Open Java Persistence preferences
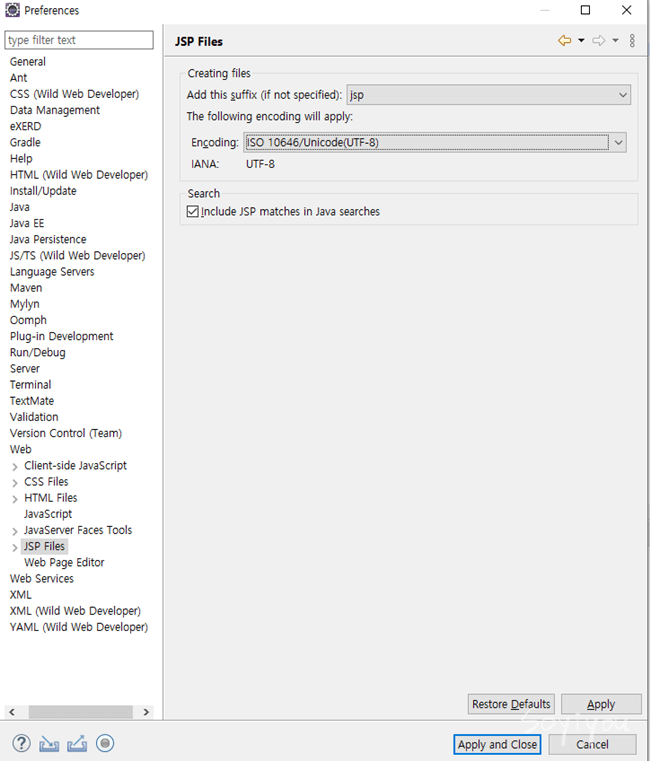 pyautogui.click(x=48, y=239)
